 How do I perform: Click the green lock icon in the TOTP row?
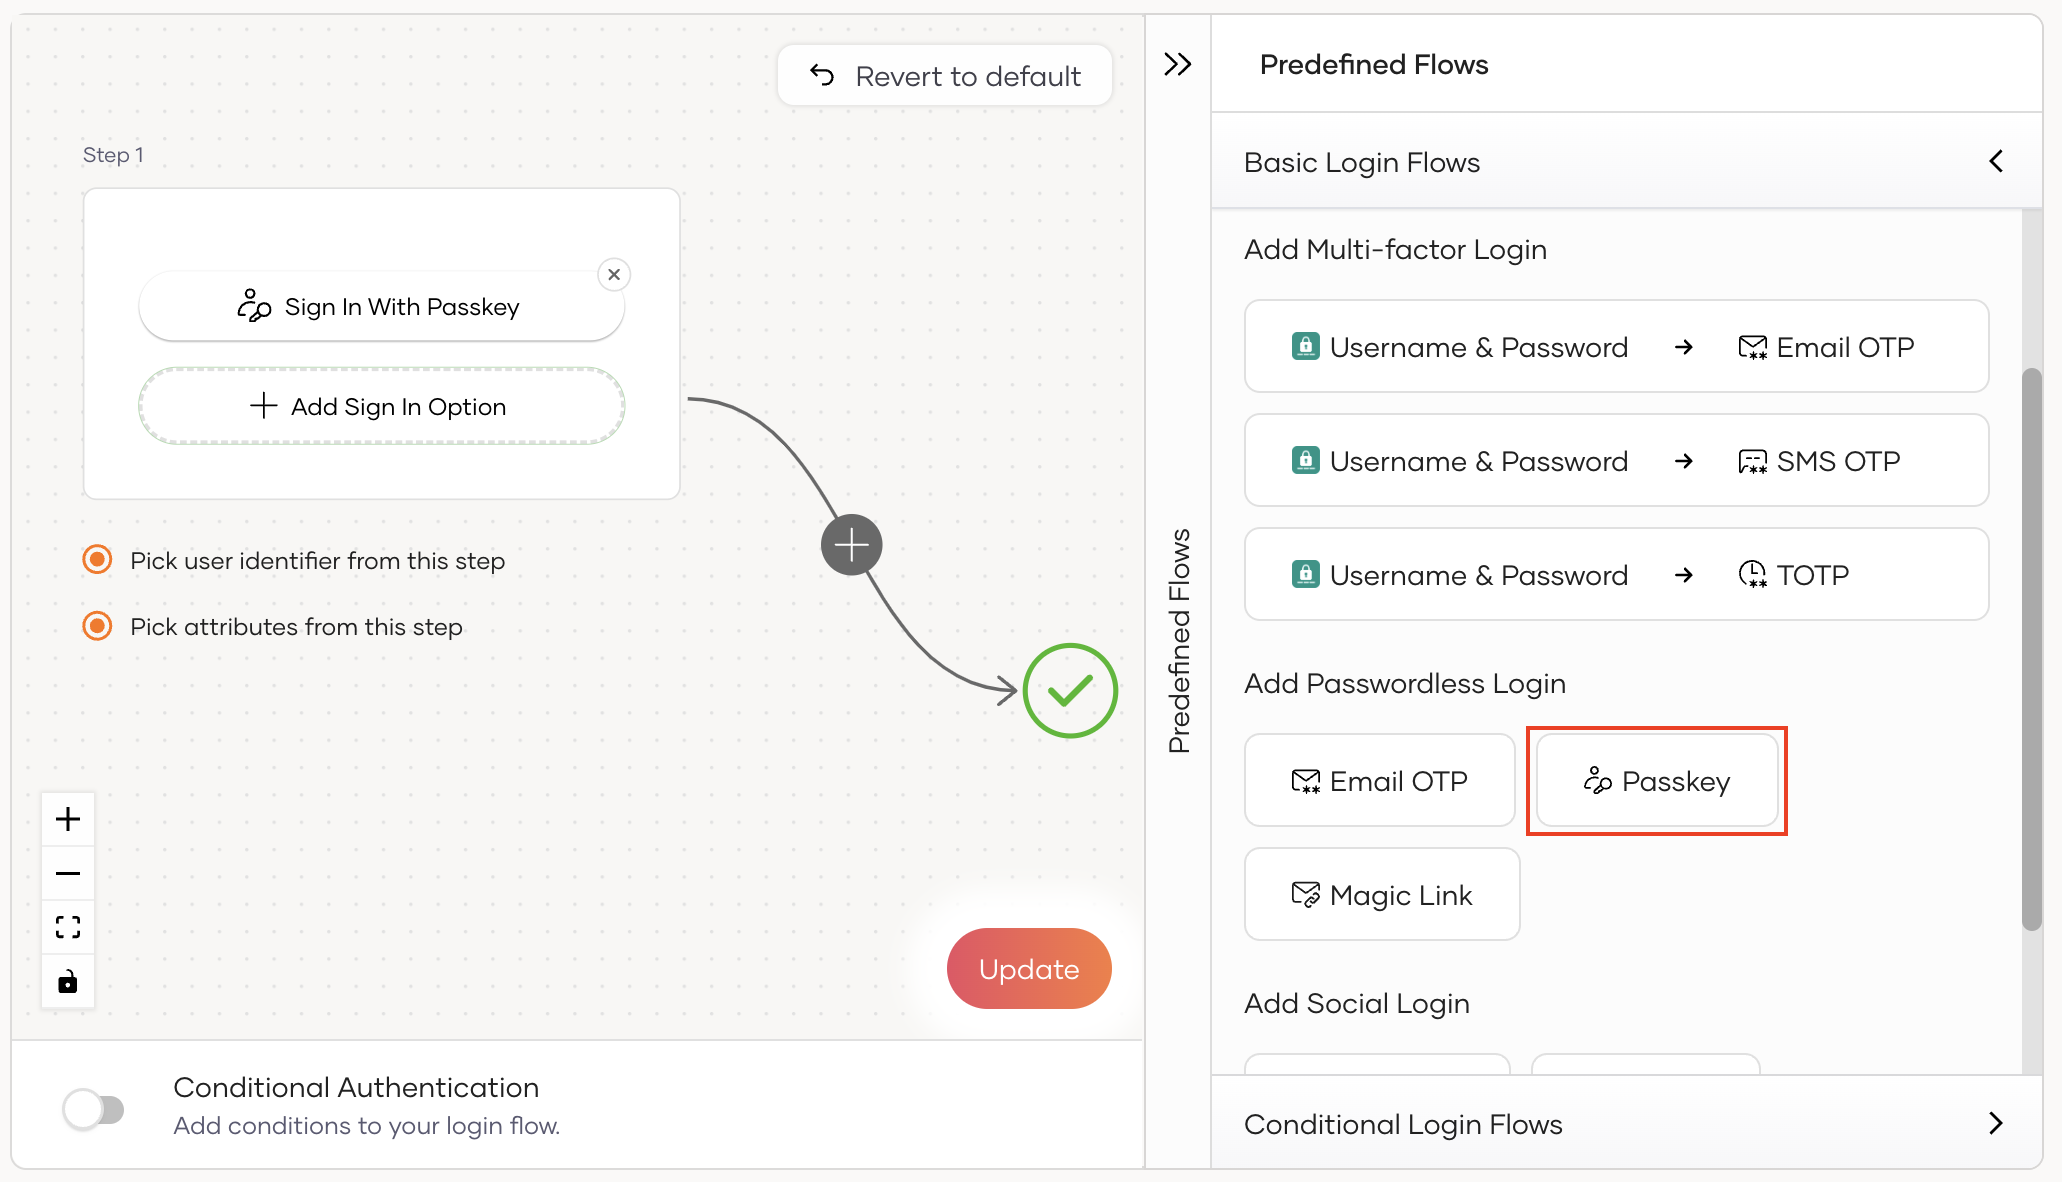1305,574
